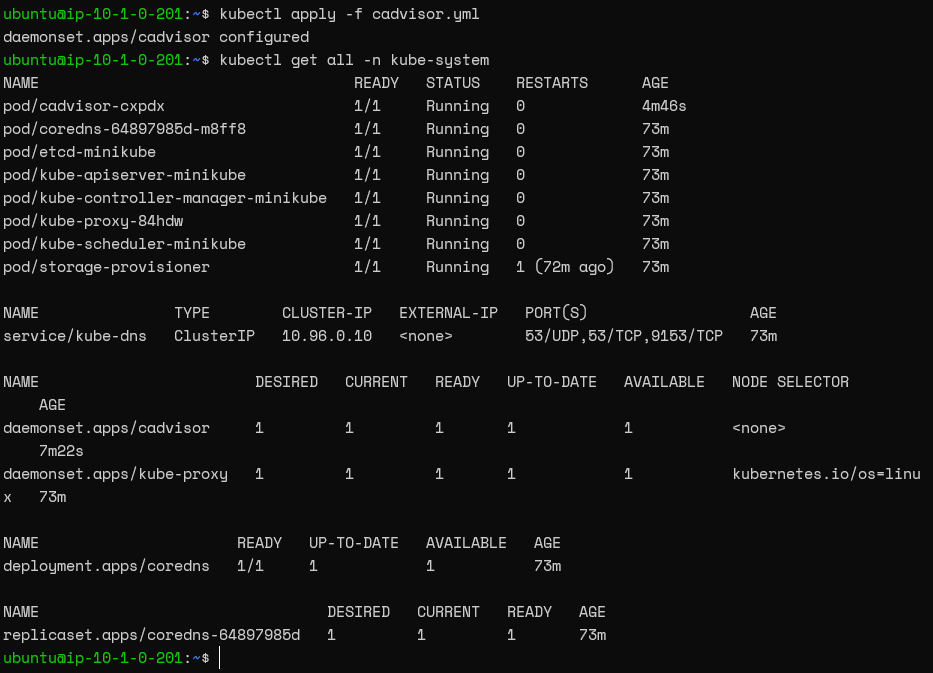Select the cadvisor daemonset age 7m22s

click(x=61, y=451)
